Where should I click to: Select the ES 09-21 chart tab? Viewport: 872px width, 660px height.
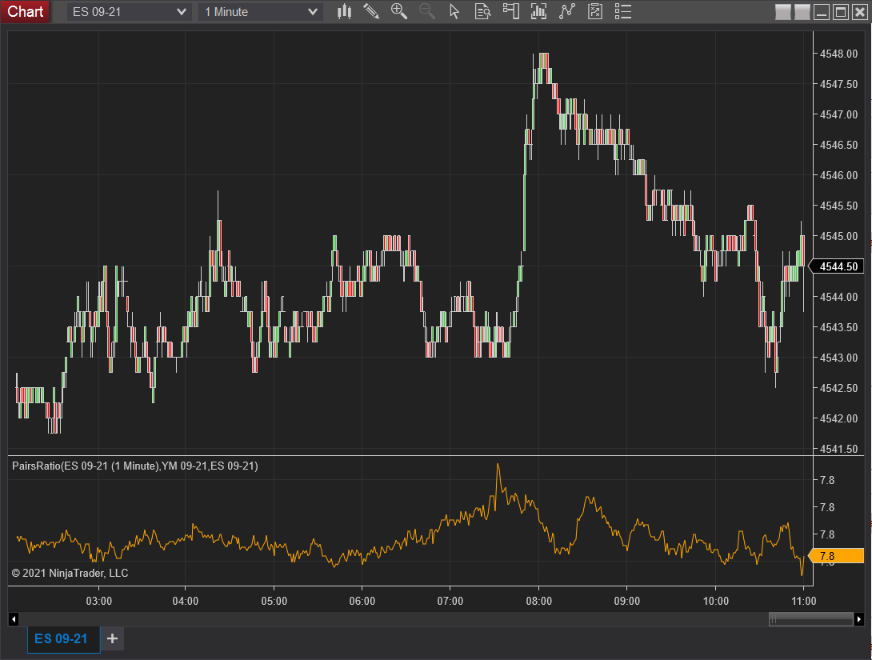click(x=63, y=639)
